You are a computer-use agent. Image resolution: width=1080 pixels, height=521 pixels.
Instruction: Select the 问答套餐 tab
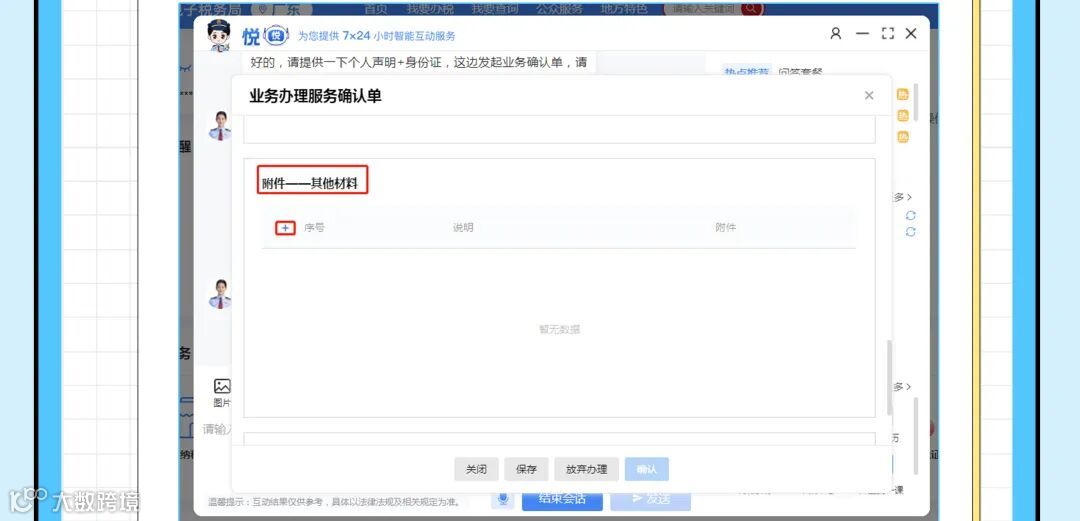pos(800,72)
